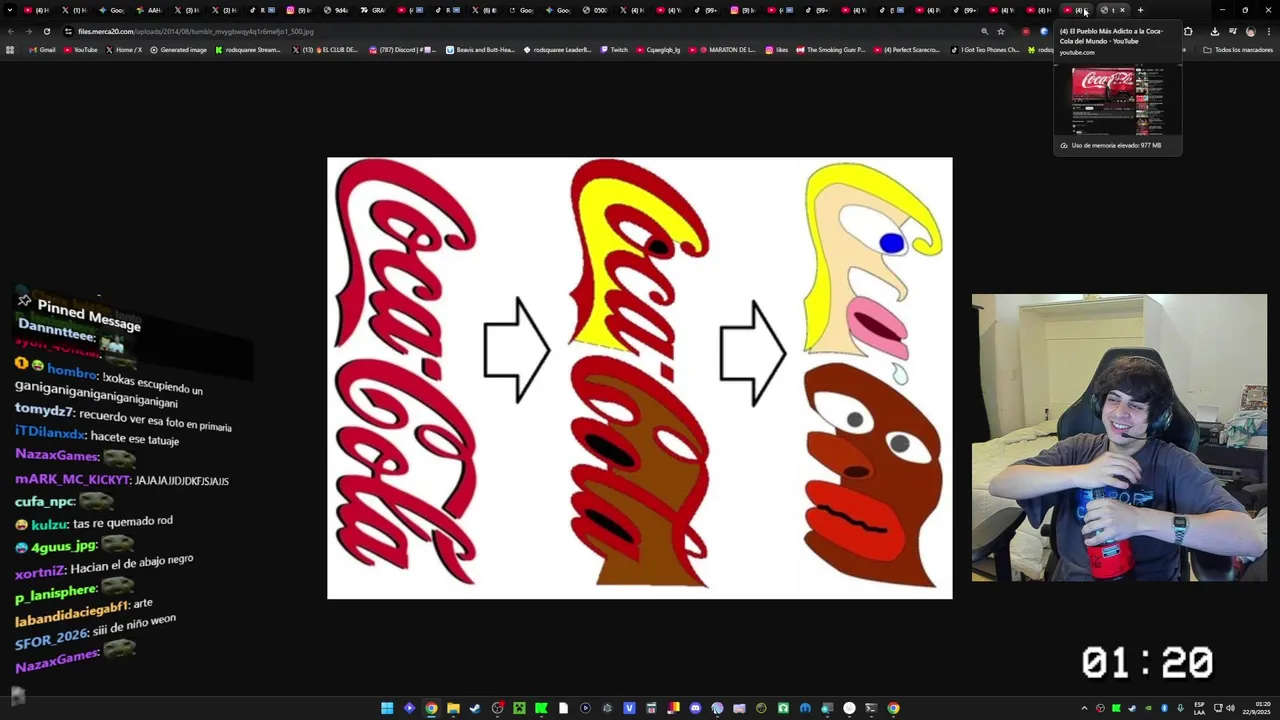
Task: Click the browser Back arrow
Action: [11, 31]
